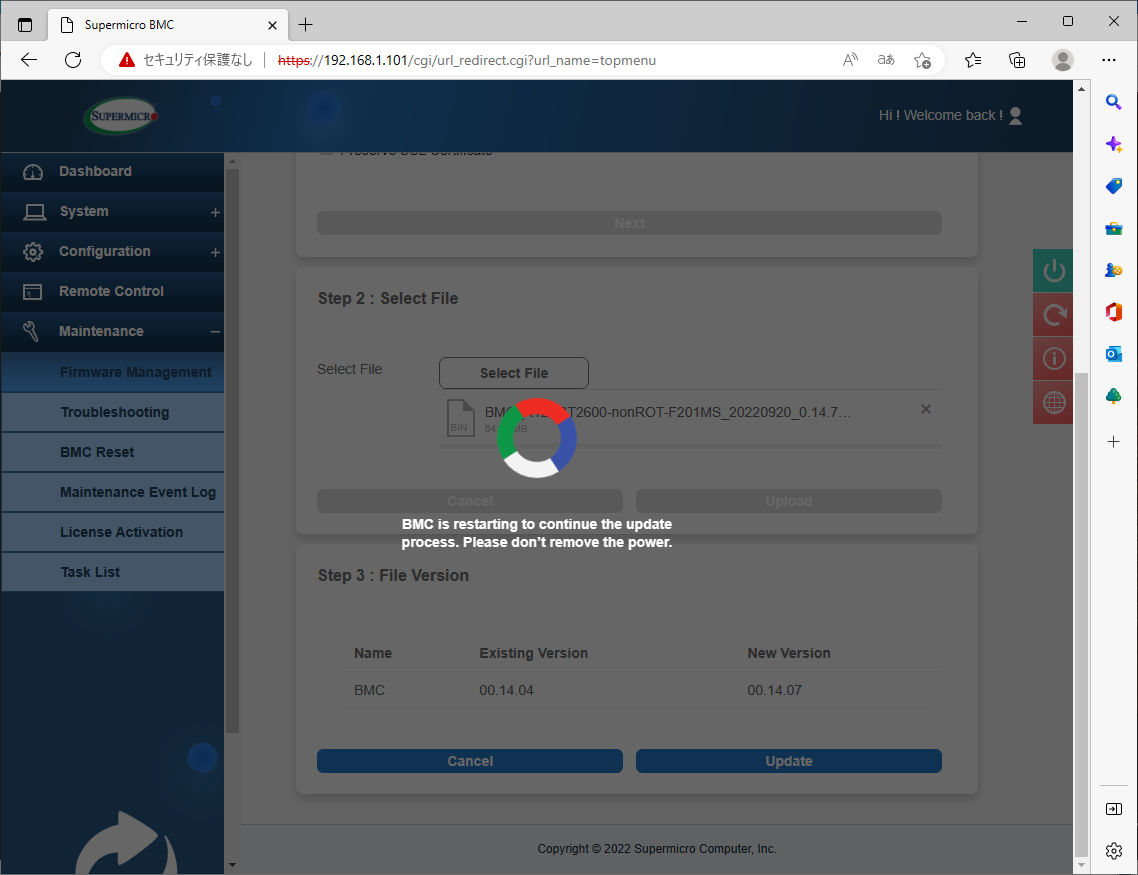1138x875 pixels.
Task: Expand the System menu plus sign
Action: pyautogui.click(x=215, y=213)
